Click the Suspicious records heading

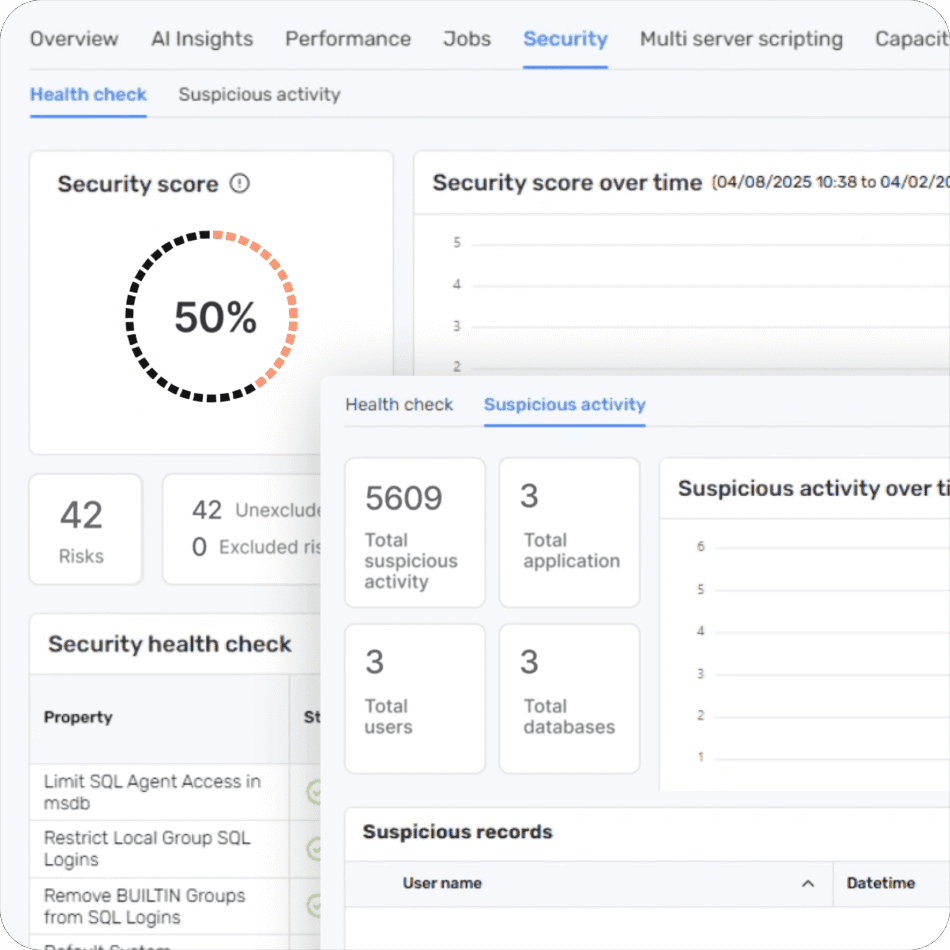[457, 832]
